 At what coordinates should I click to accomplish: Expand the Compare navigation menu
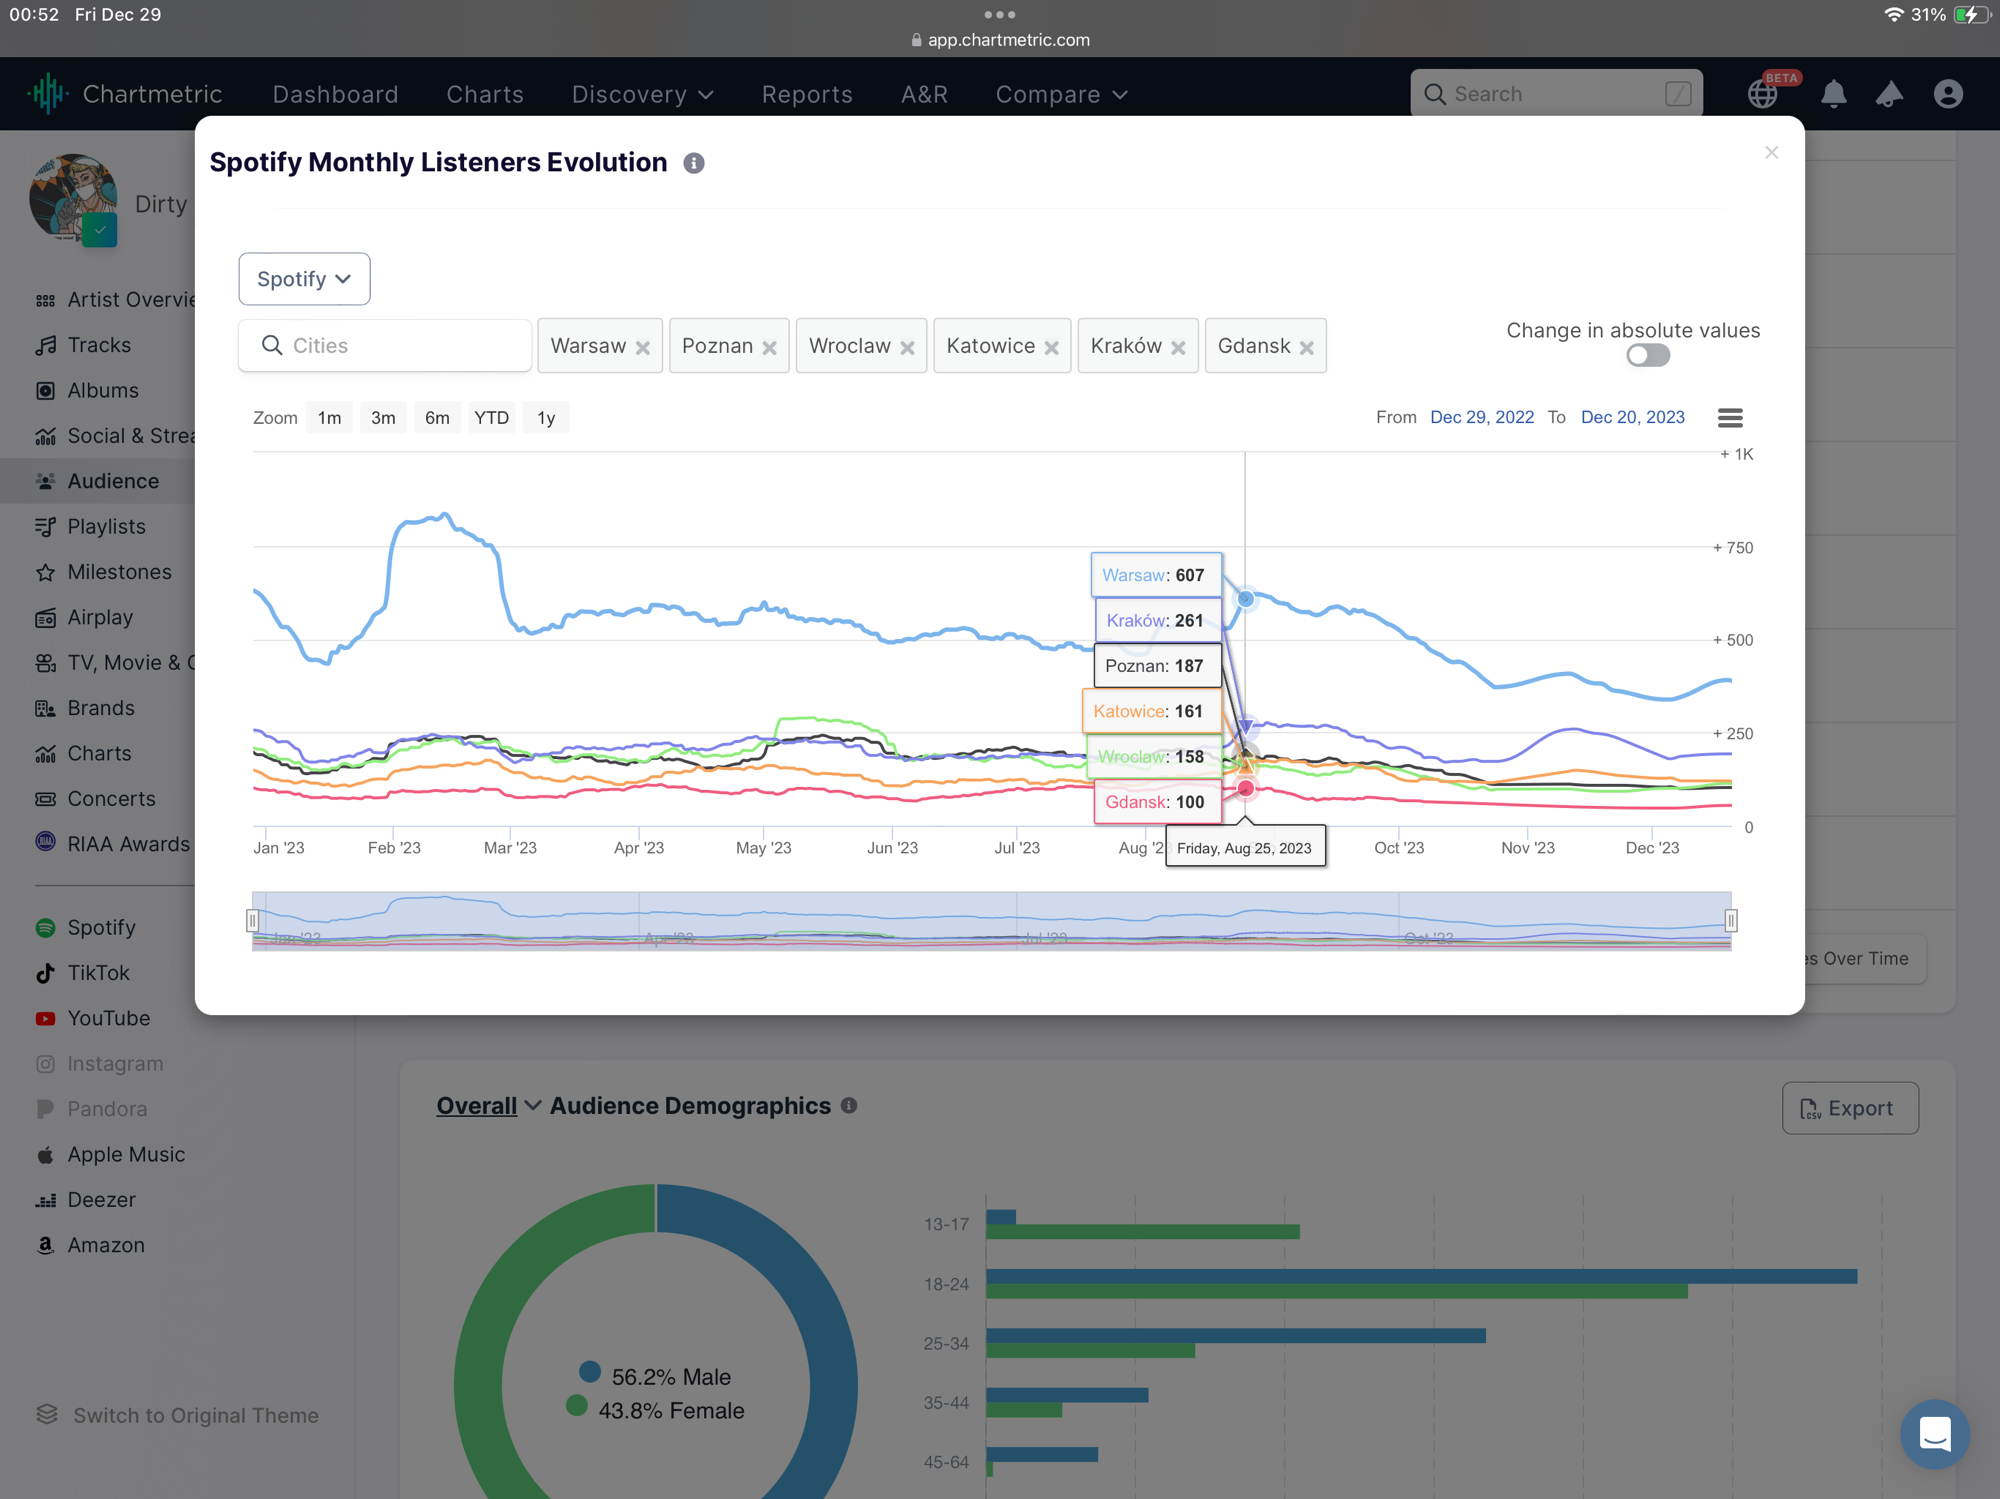pyautogui.click(x=1061, y=94)
